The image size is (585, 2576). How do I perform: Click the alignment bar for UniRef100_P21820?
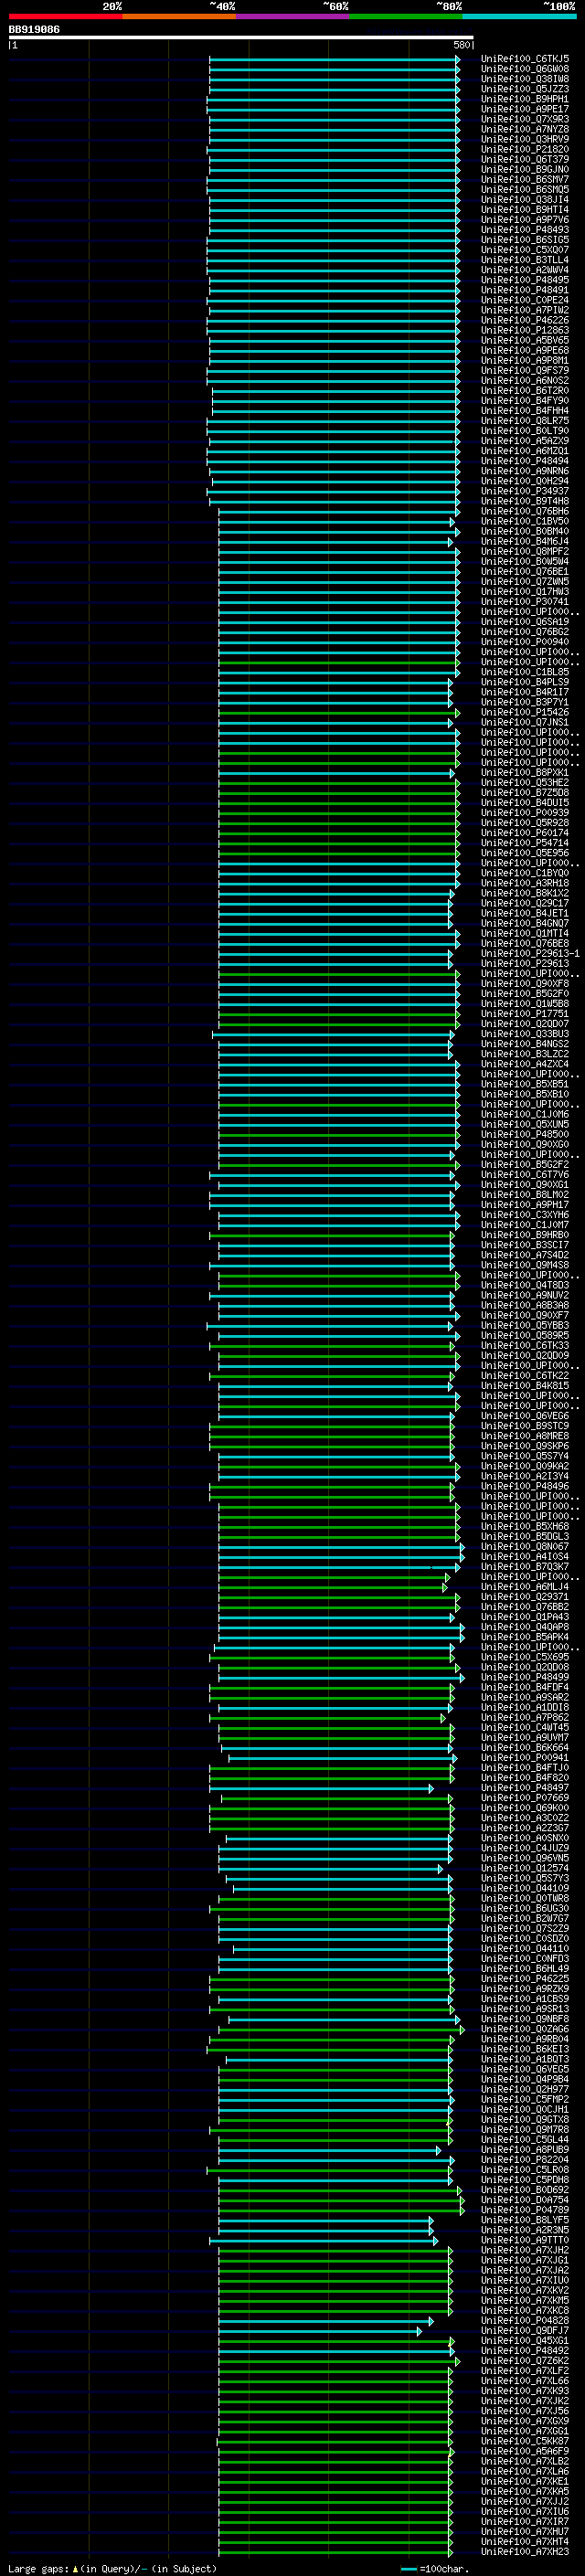click(x=334, y=150)
